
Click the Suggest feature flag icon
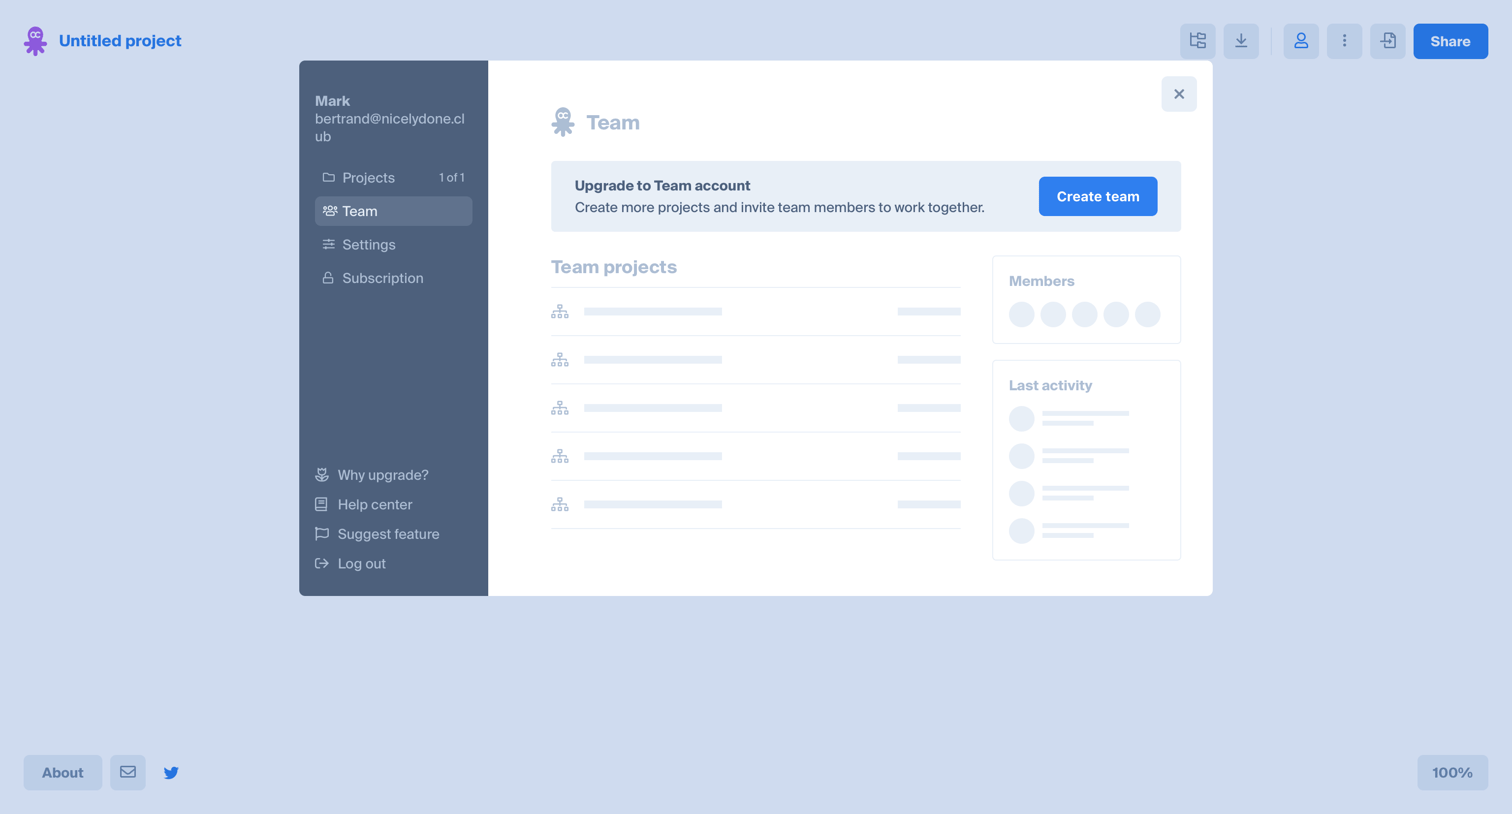click(x=322, y=534)
